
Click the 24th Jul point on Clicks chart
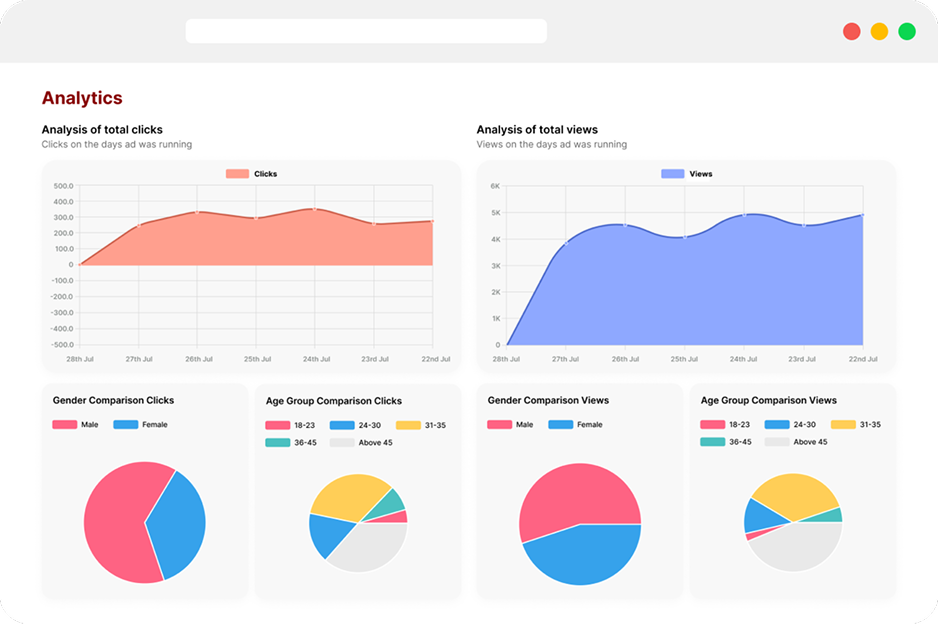pyautogui.click(x=314, y=209)
